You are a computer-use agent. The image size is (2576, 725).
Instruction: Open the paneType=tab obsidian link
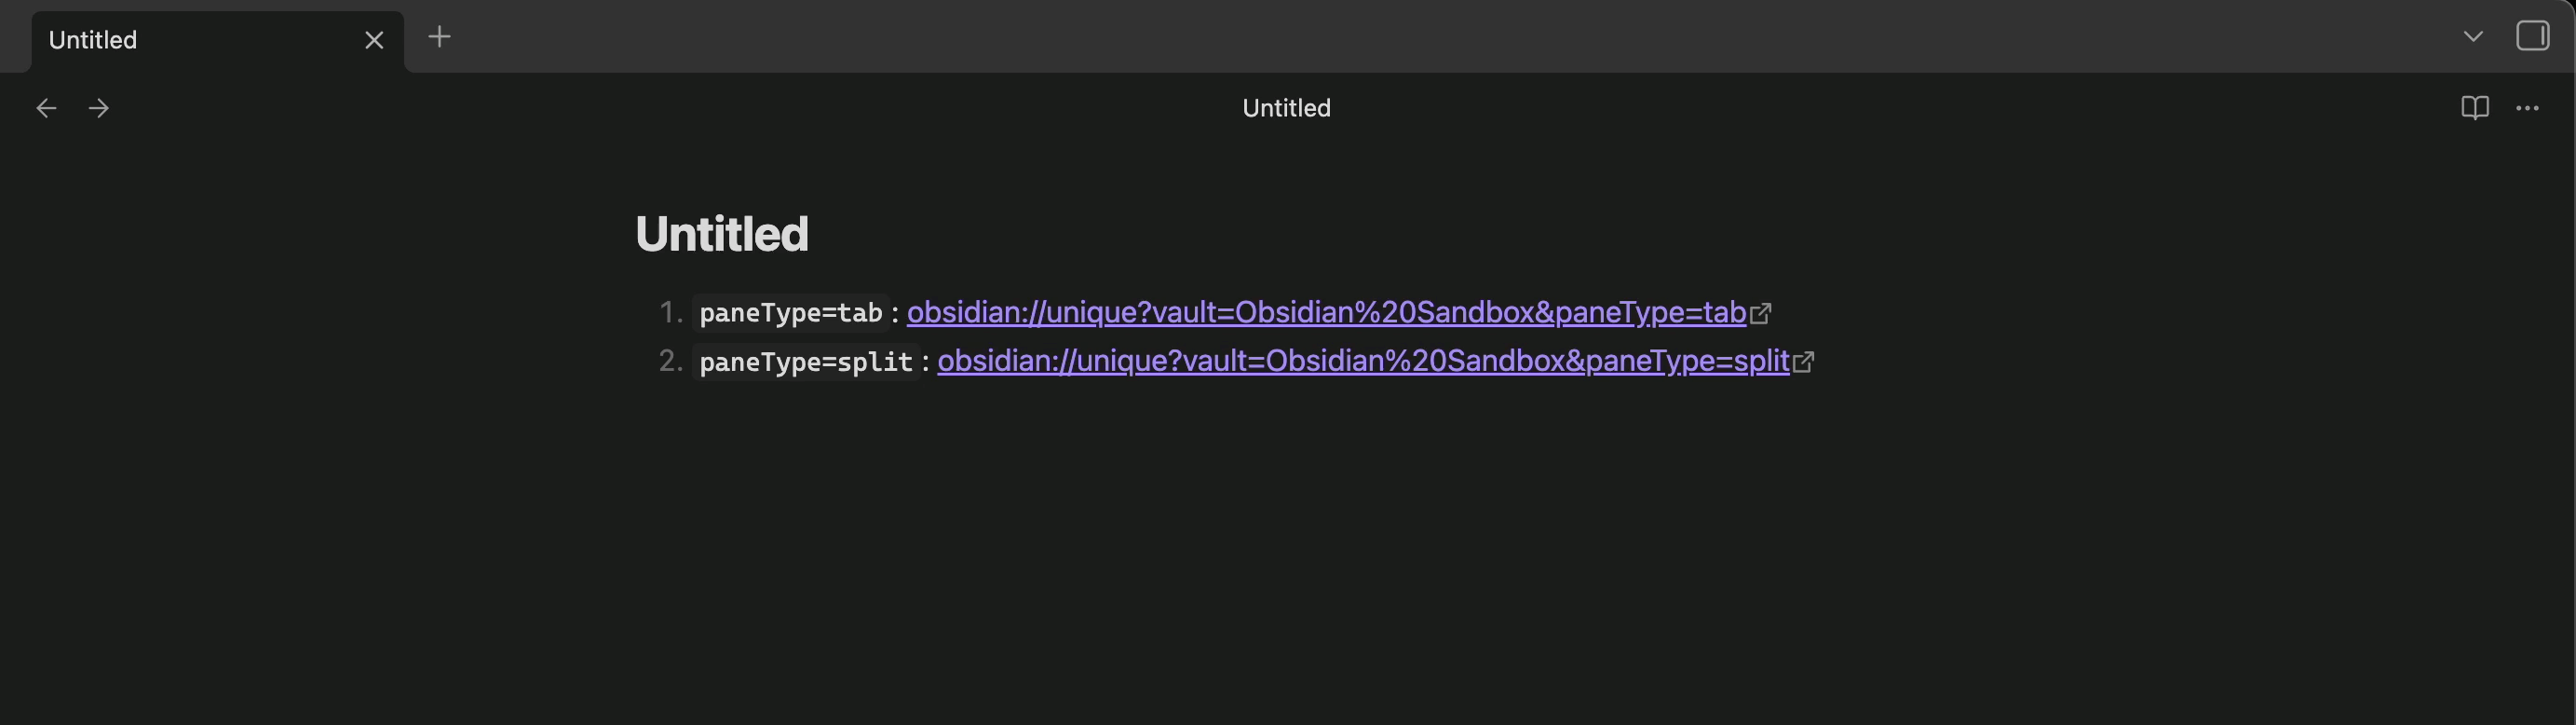pos(1326,313)
